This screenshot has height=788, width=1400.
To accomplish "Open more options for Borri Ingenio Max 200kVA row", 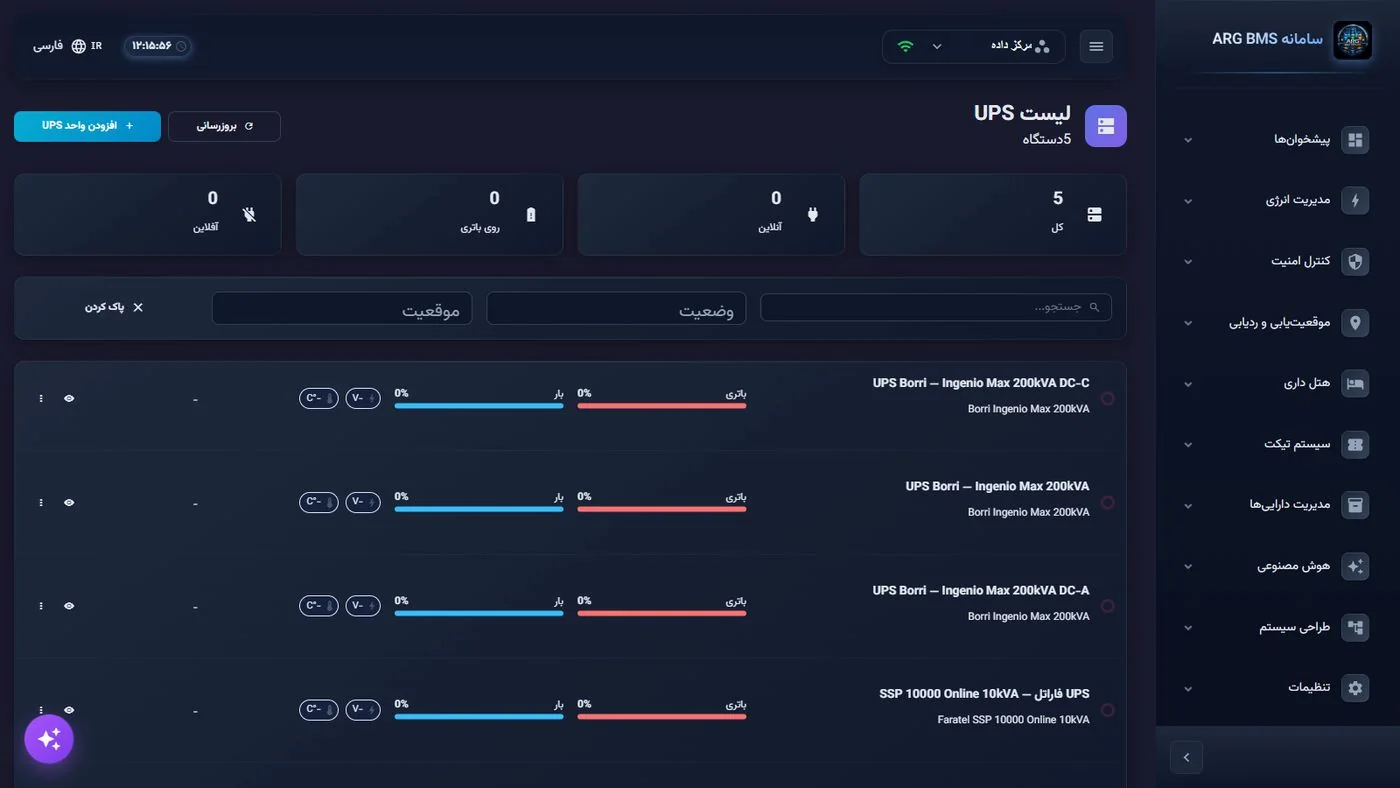I will [41, 502].
